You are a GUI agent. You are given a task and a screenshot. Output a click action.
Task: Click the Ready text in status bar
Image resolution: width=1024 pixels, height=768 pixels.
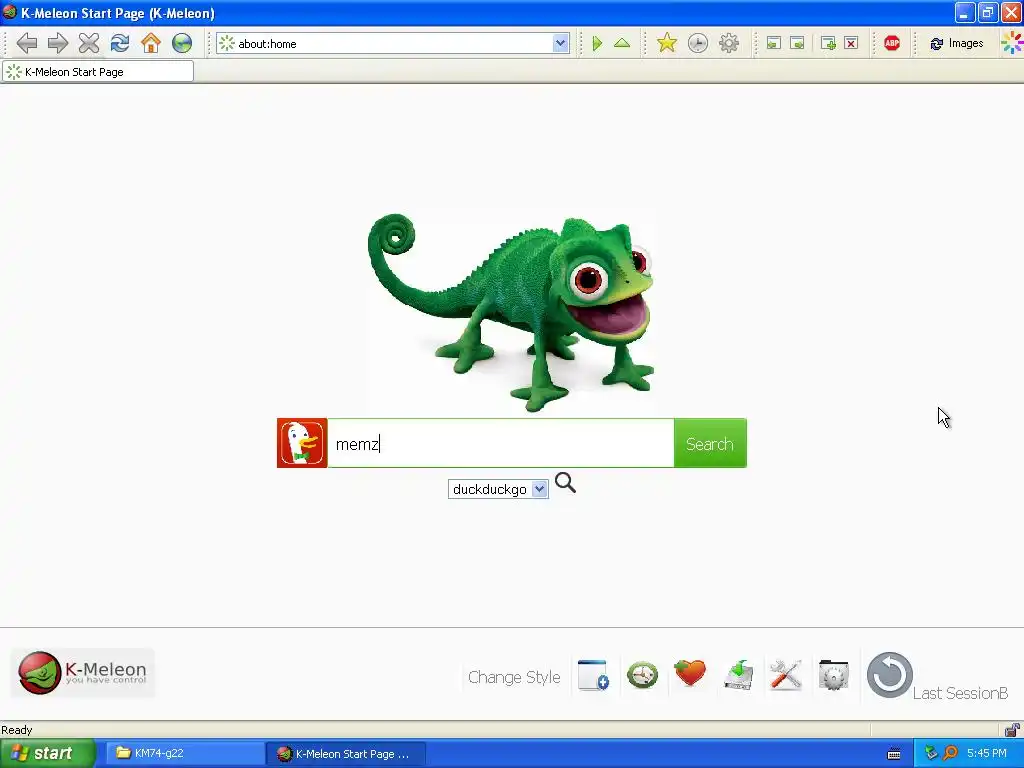pos(16,729)
